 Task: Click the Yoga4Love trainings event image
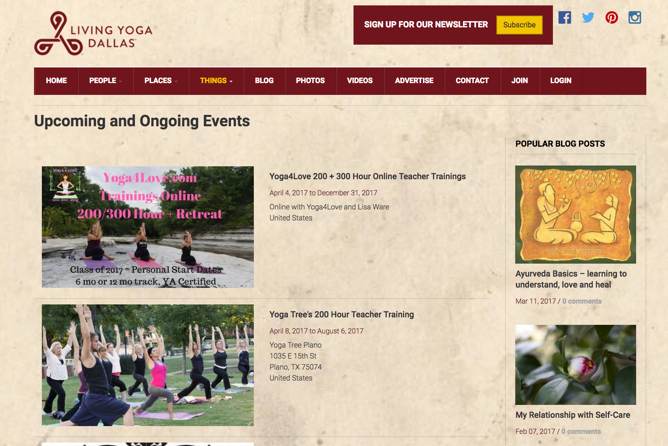[148, 227]
